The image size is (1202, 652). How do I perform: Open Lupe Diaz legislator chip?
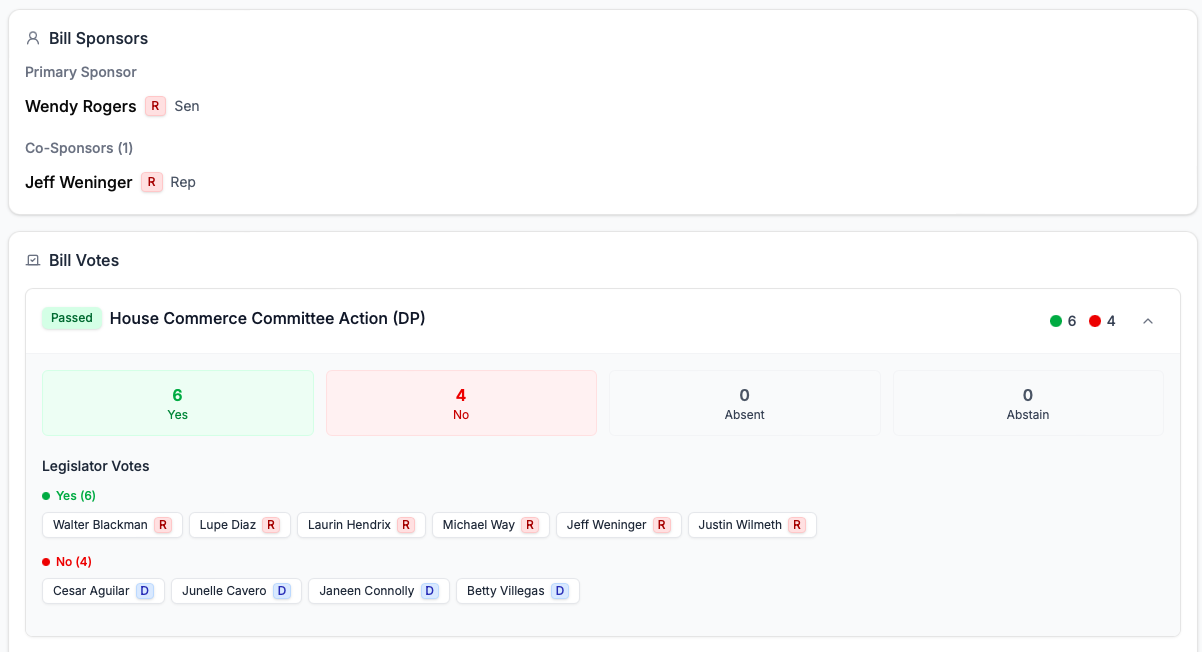pos(228,525)
